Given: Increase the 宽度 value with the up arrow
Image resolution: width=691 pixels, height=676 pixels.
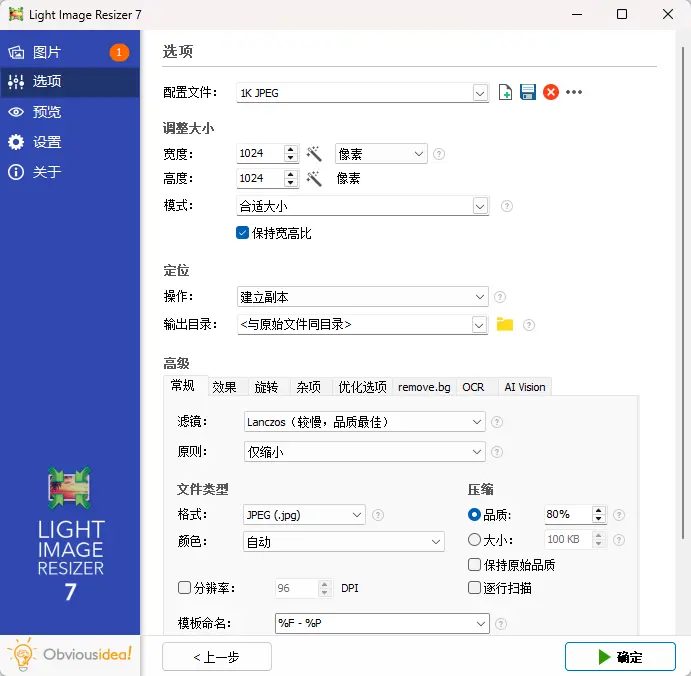Looking at the screenshot, I should point(290,149).
